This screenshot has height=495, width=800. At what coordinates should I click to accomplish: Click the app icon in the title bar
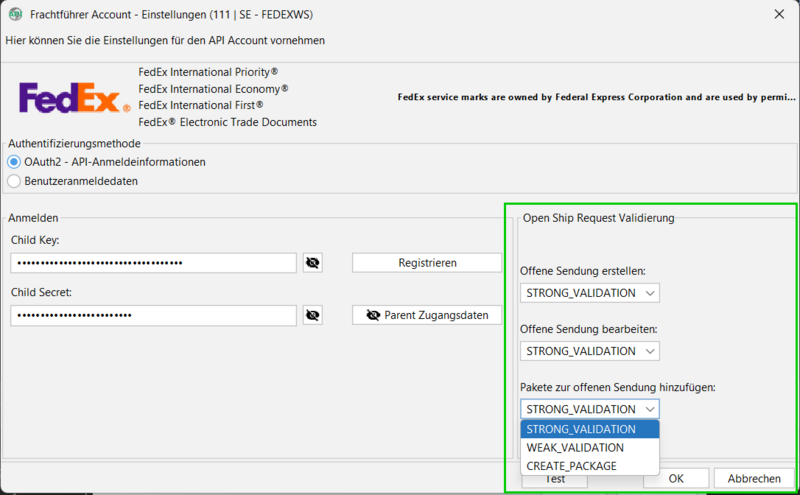[15, 14]
